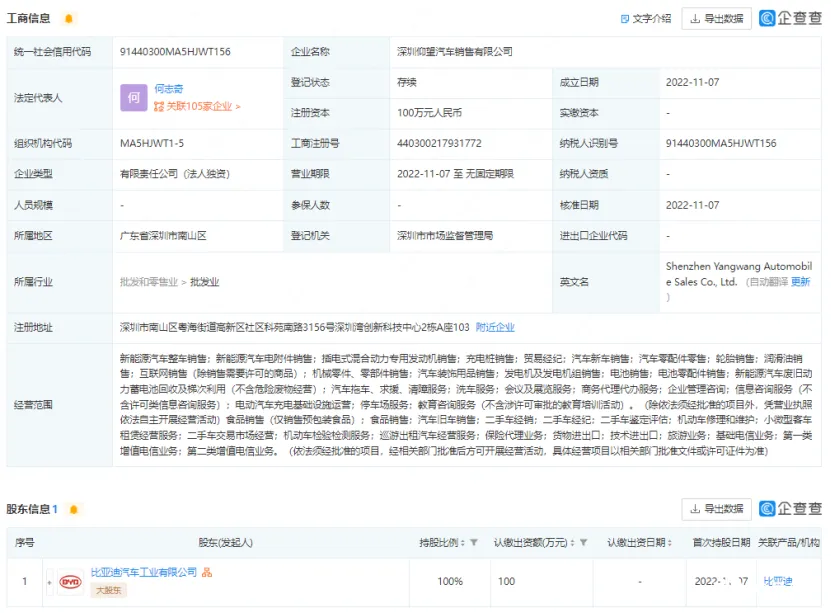The image size is (831, 613).
Task: Click the 100% shareholding cell
Action: tap(450, 582)
